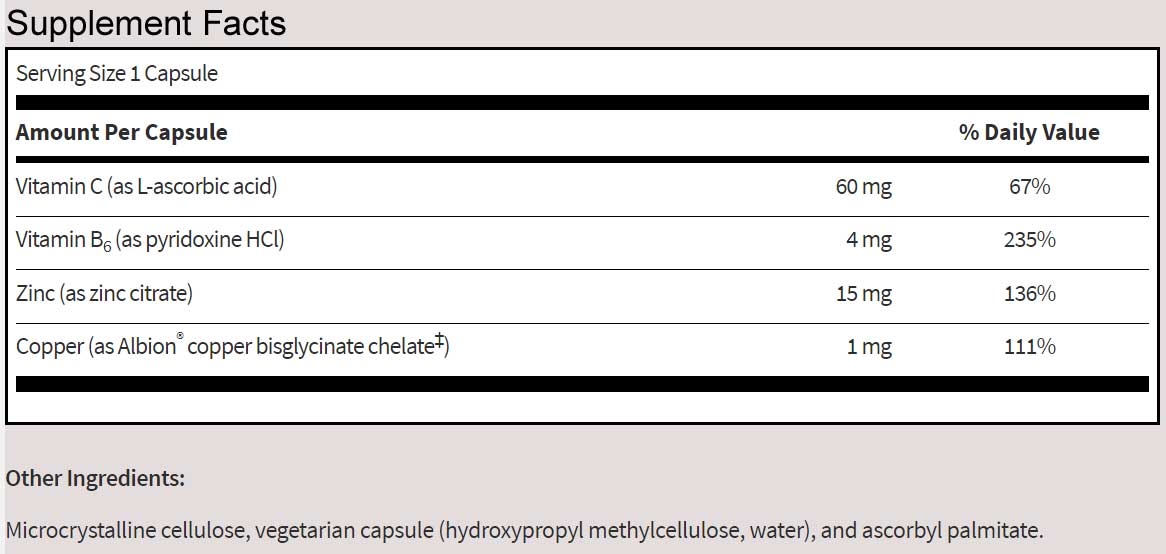The image size is (1166, 554).
Task: Select the Amount Per Capsule column header
Action: click(x=122, y=132)
